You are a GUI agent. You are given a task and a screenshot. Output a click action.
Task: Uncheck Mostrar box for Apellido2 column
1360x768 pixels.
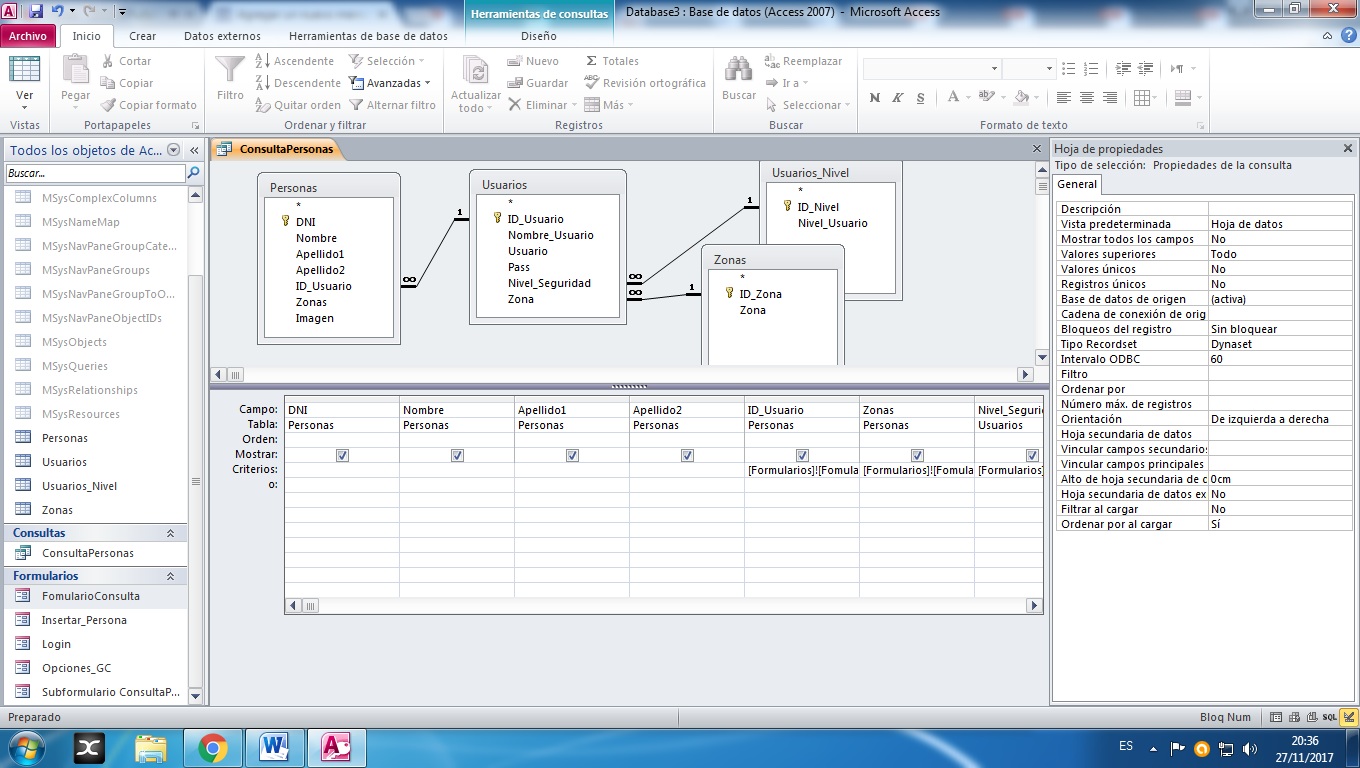pyautogui.click(x=687, y=455)
